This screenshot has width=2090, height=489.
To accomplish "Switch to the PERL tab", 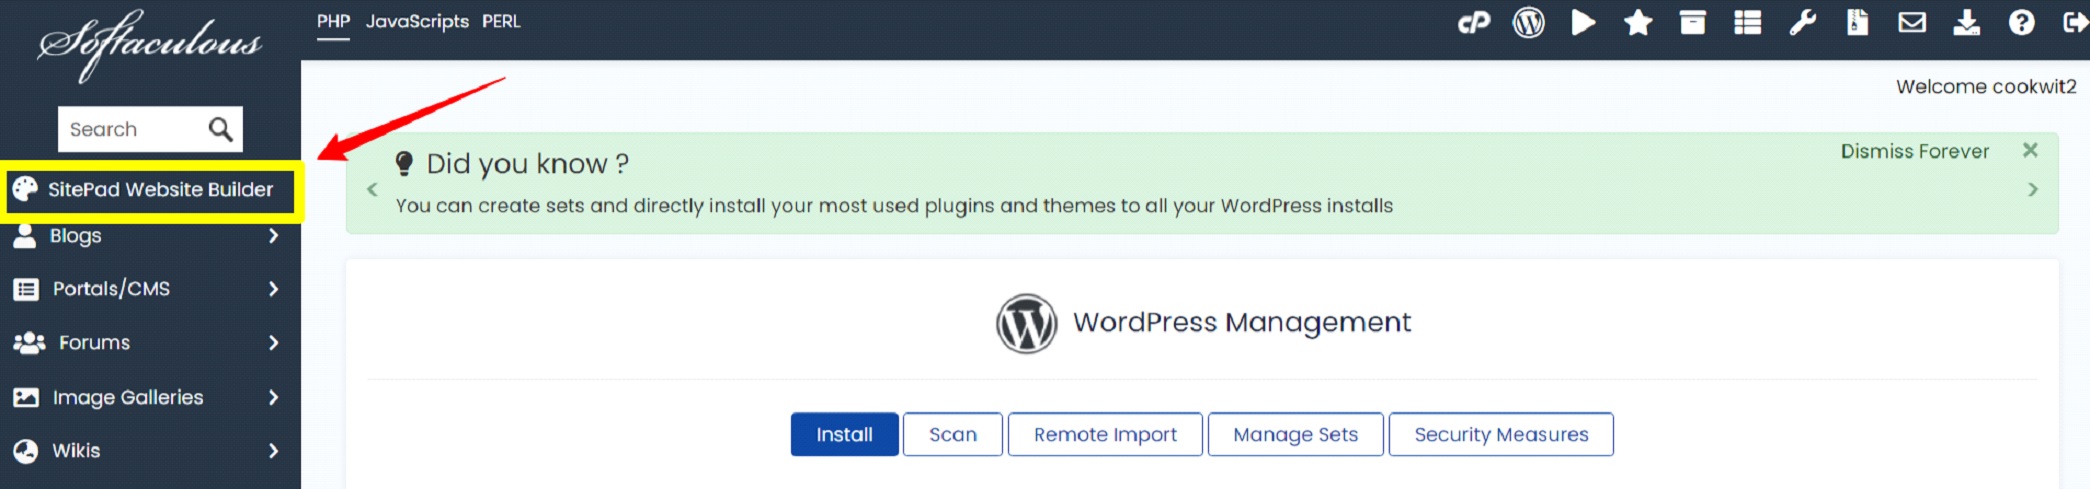I will pos(501,21).
